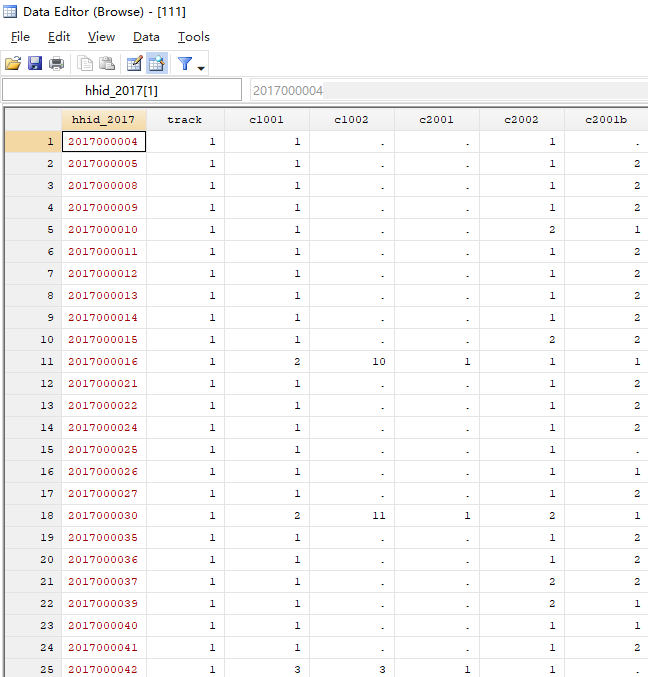Screen dimensions: 648x677
Task: Open the View menu
Action: (x=101, y=37)
